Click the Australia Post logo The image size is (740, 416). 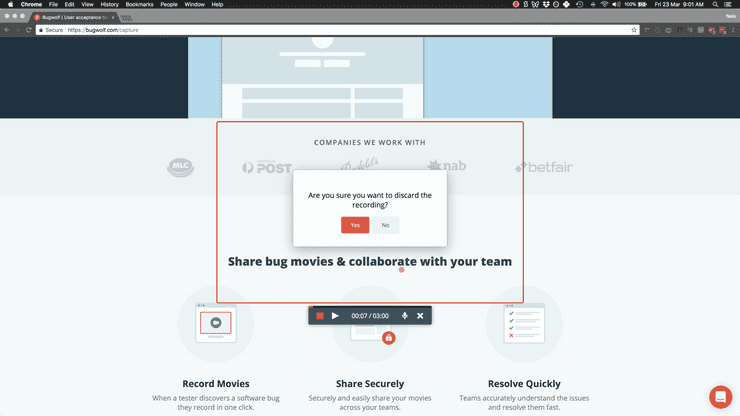pyautogui.click(x=267, y=167)
